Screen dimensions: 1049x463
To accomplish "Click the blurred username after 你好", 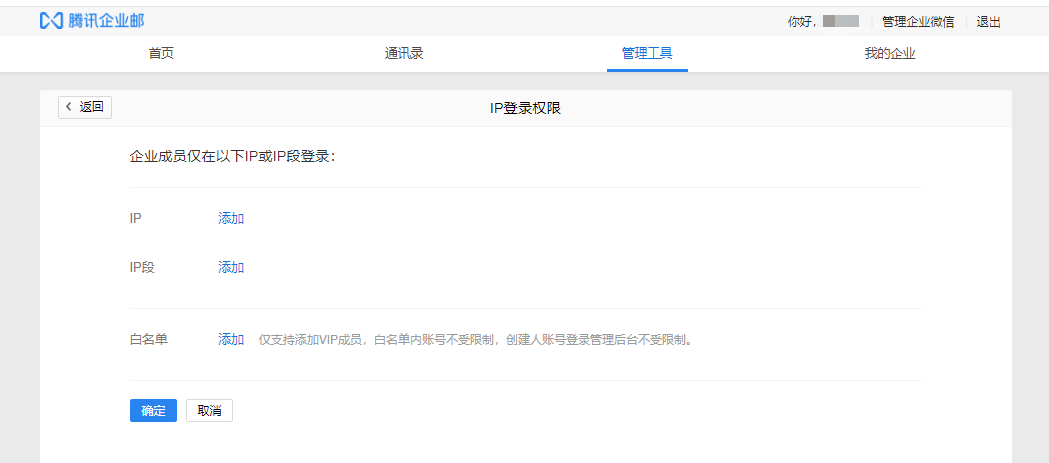I will 840,22.
